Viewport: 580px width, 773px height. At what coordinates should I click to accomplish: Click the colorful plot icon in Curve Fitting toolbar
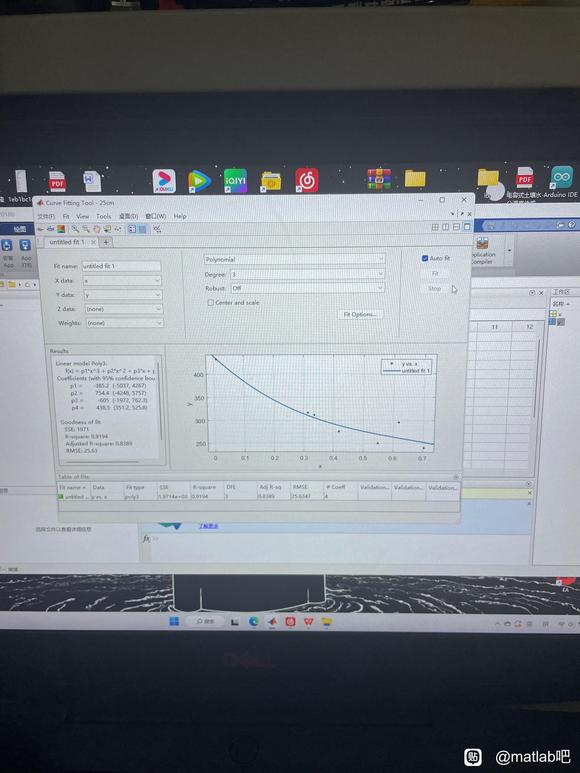click(61, 229)
